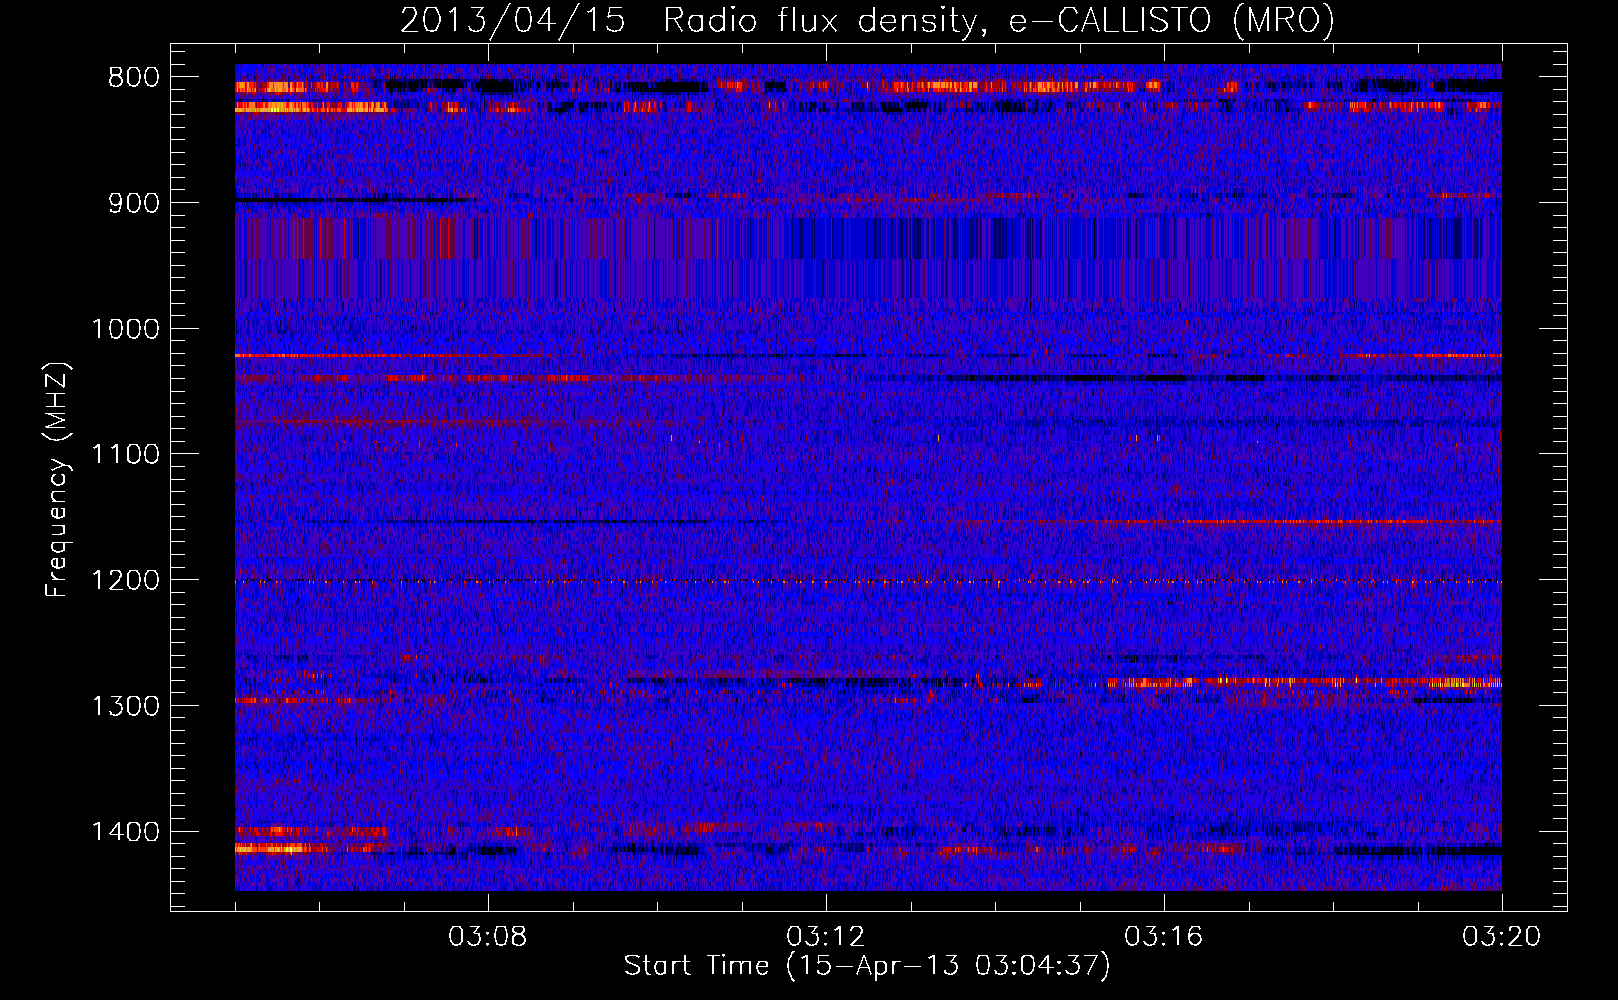The image size is (1618, 1000).
Task: Click the 900 frequency tick label
Action: [x=134, y=203]
